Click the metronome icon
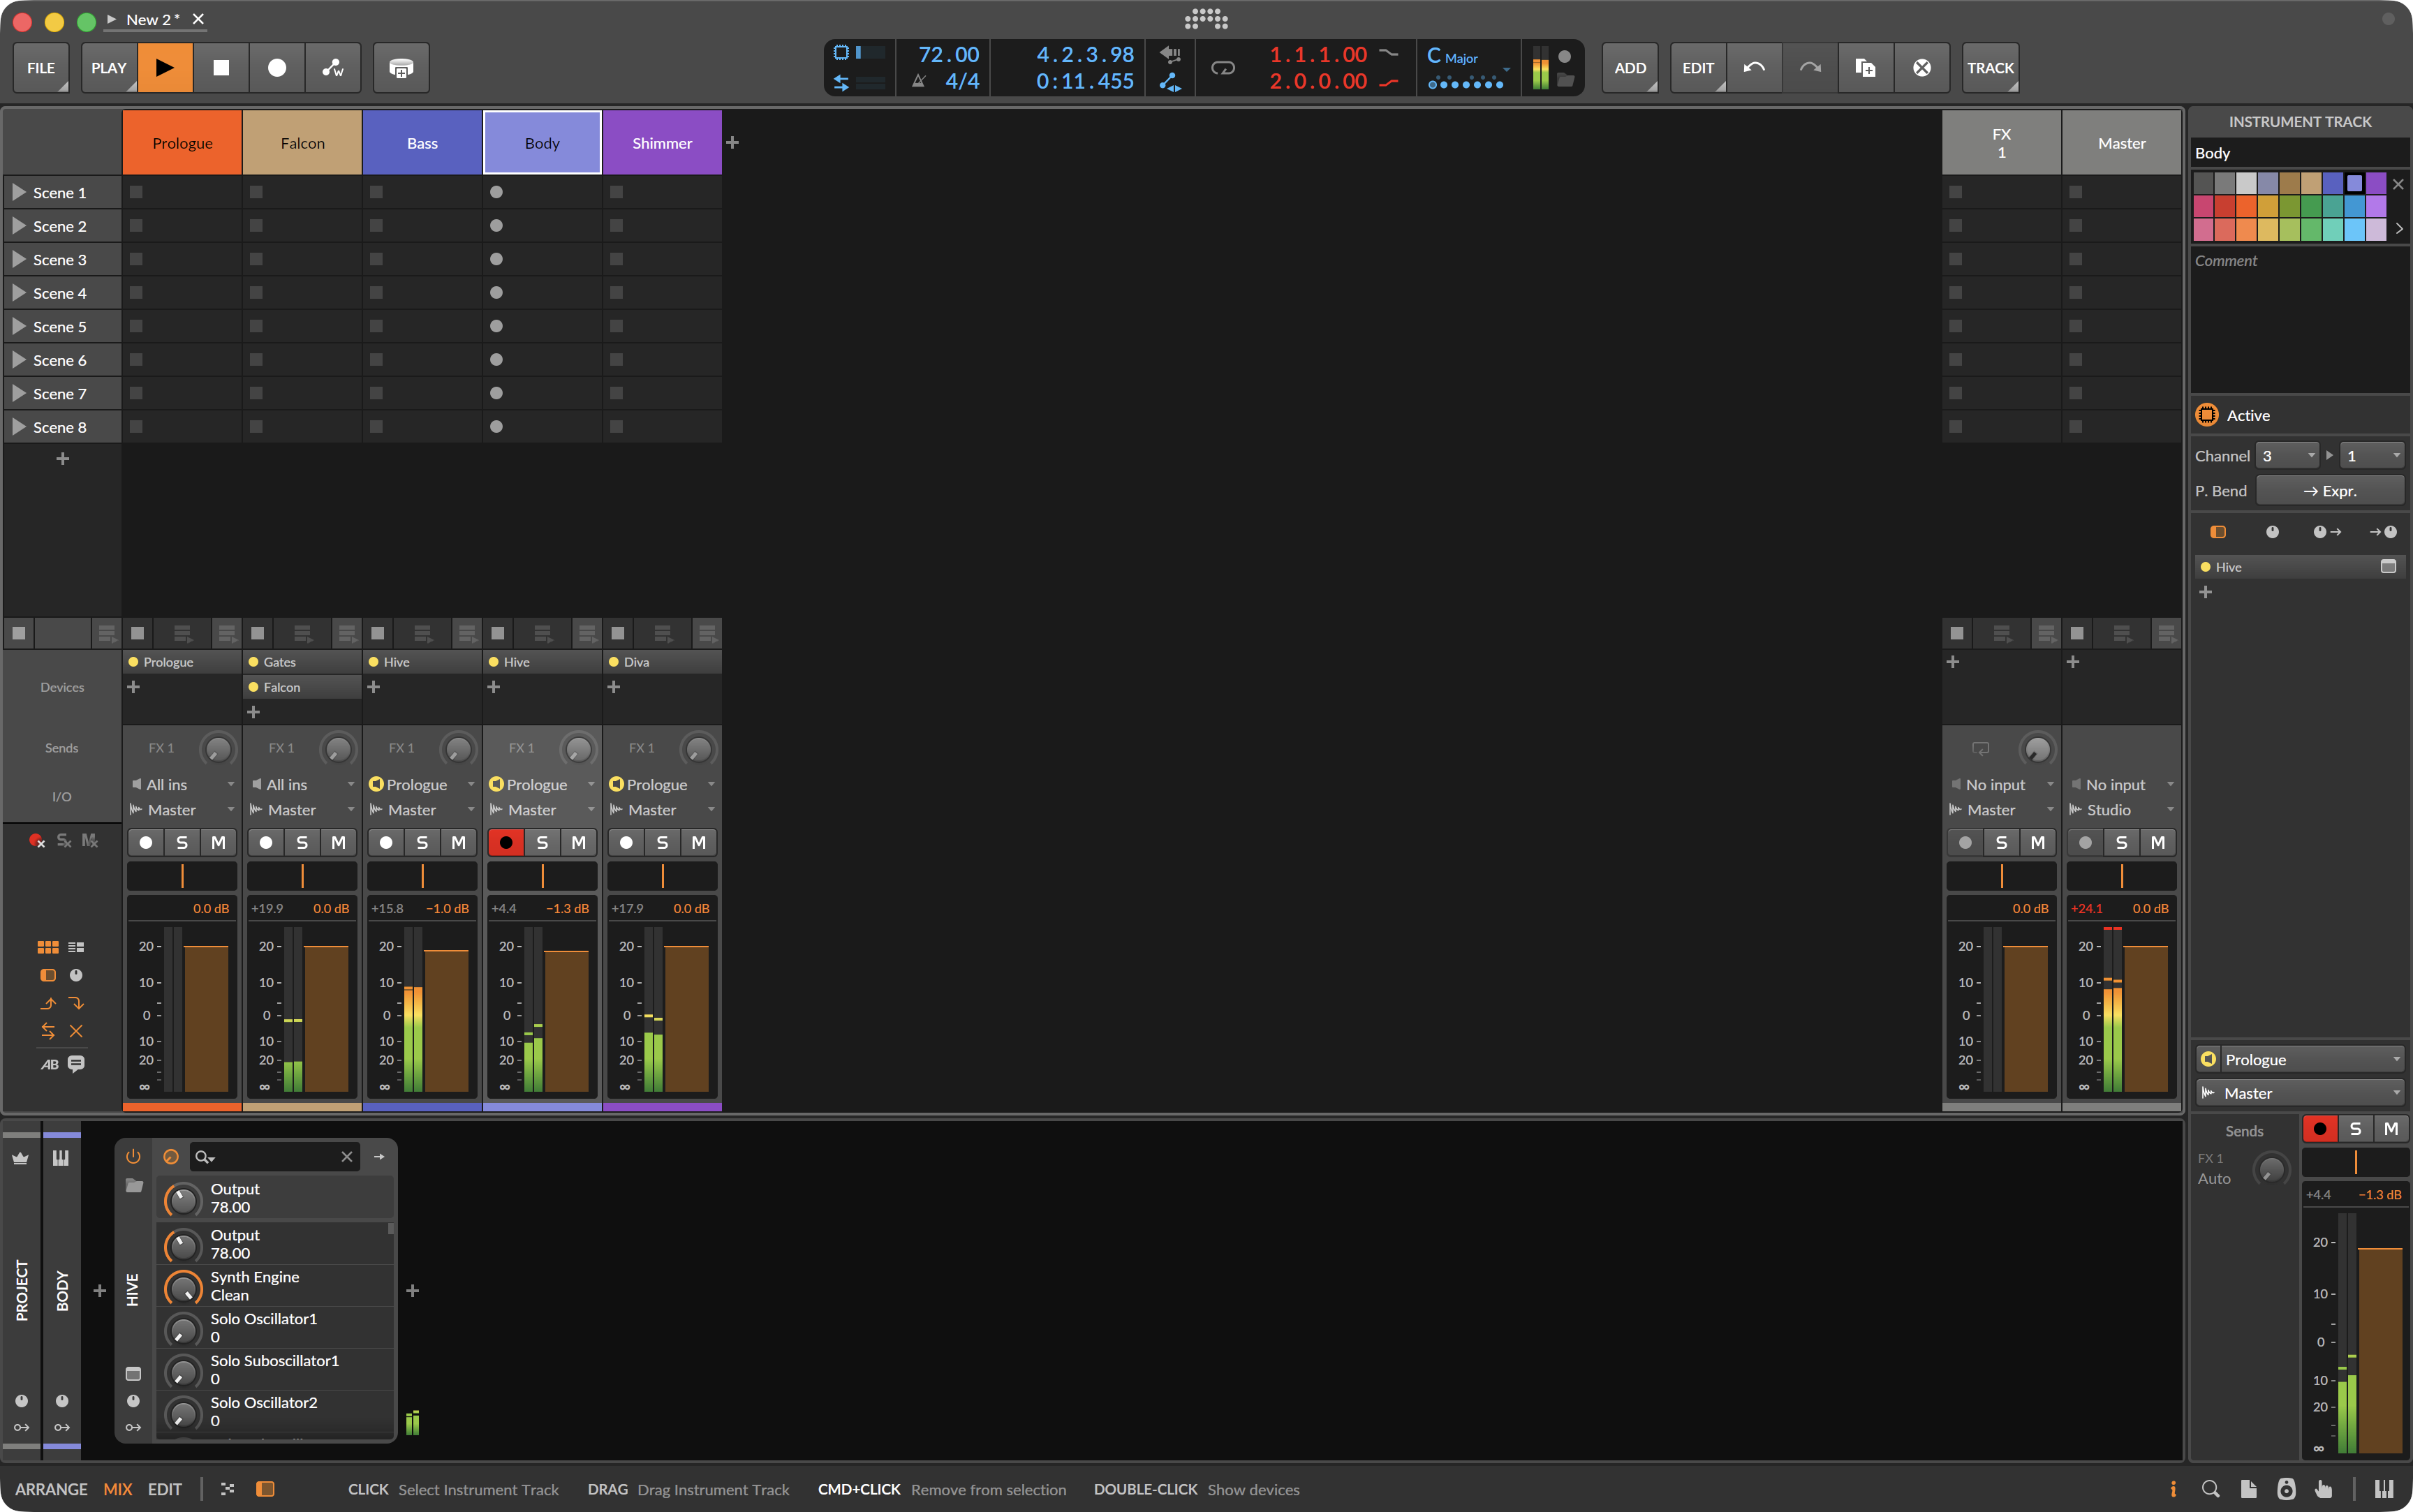 [x=919, y=81]
